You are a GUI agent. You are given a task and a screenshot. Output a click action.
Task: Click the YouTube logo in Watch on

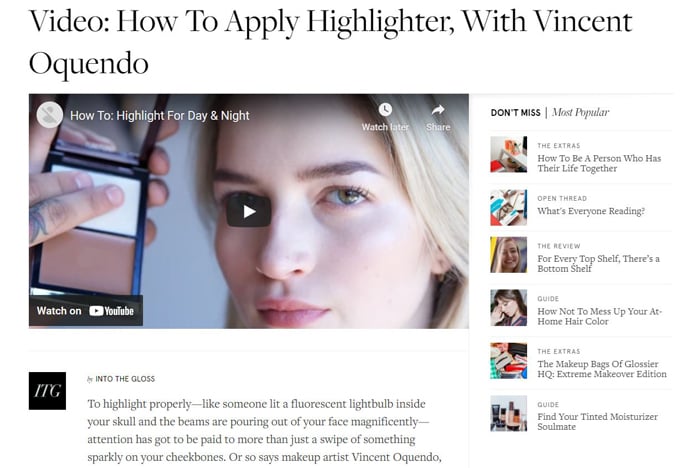[x=112, y=311]
